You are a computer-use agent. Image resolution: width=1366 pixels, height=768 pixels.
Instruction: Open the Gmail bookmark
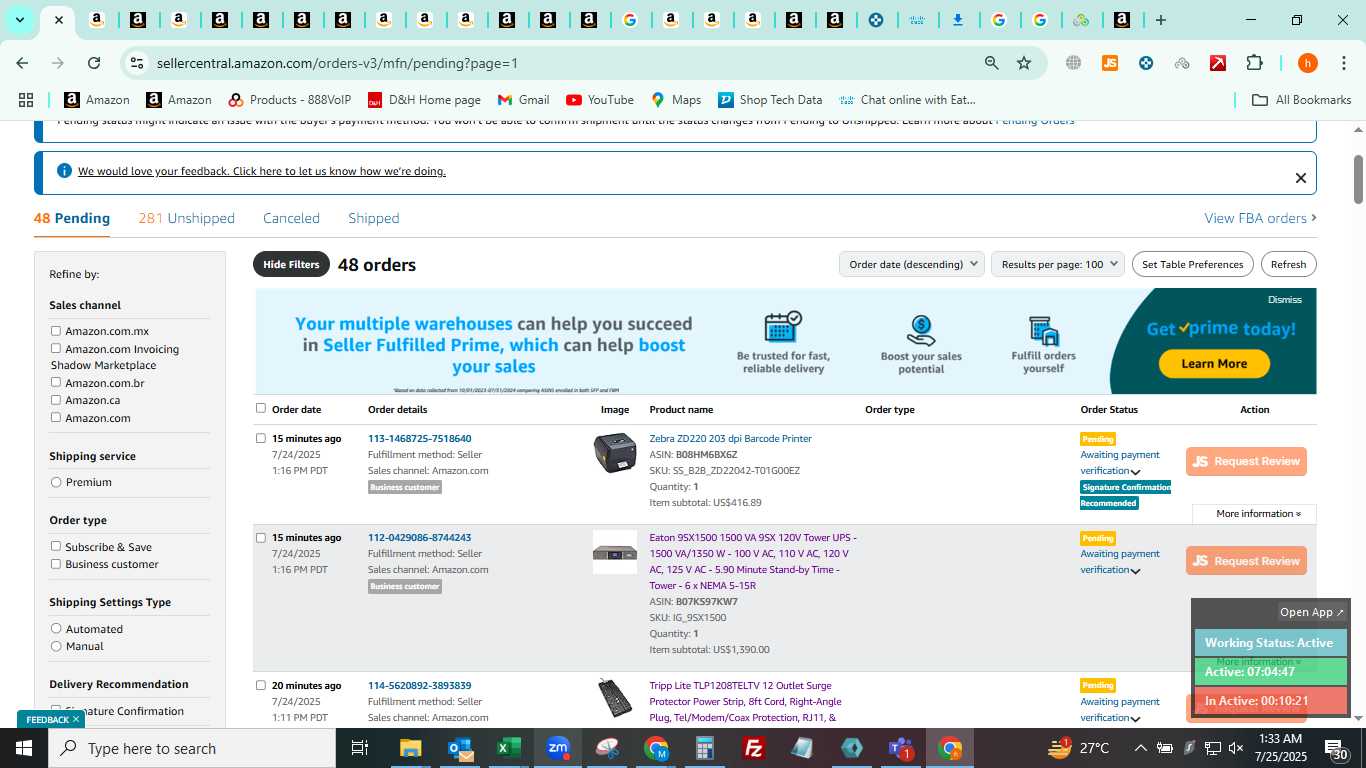point(523,100)
